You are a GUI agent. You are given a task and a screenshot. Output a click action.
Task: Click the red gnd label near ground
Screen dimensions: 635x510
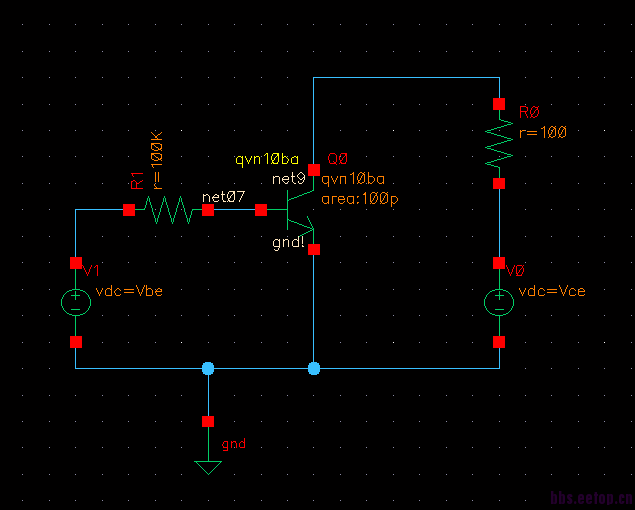234,444
